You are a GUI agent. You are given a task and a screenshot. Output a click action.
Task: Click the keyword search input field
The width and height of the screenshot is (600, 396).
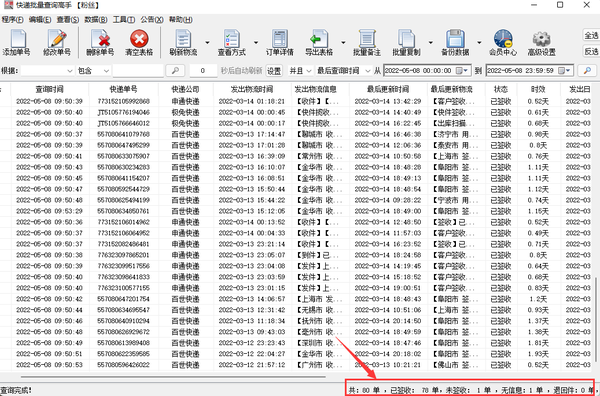tap(138, 71)
